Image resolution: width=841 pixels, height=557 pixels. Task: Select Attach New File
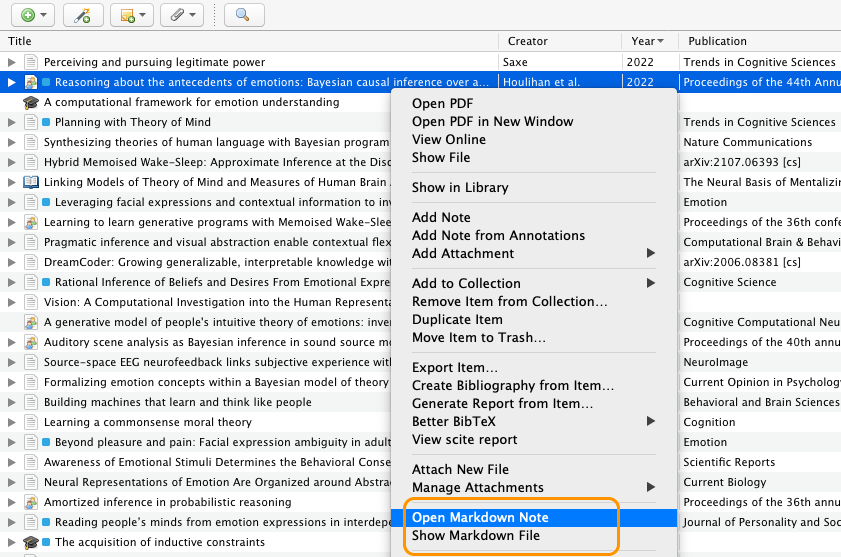click(534, 470)
